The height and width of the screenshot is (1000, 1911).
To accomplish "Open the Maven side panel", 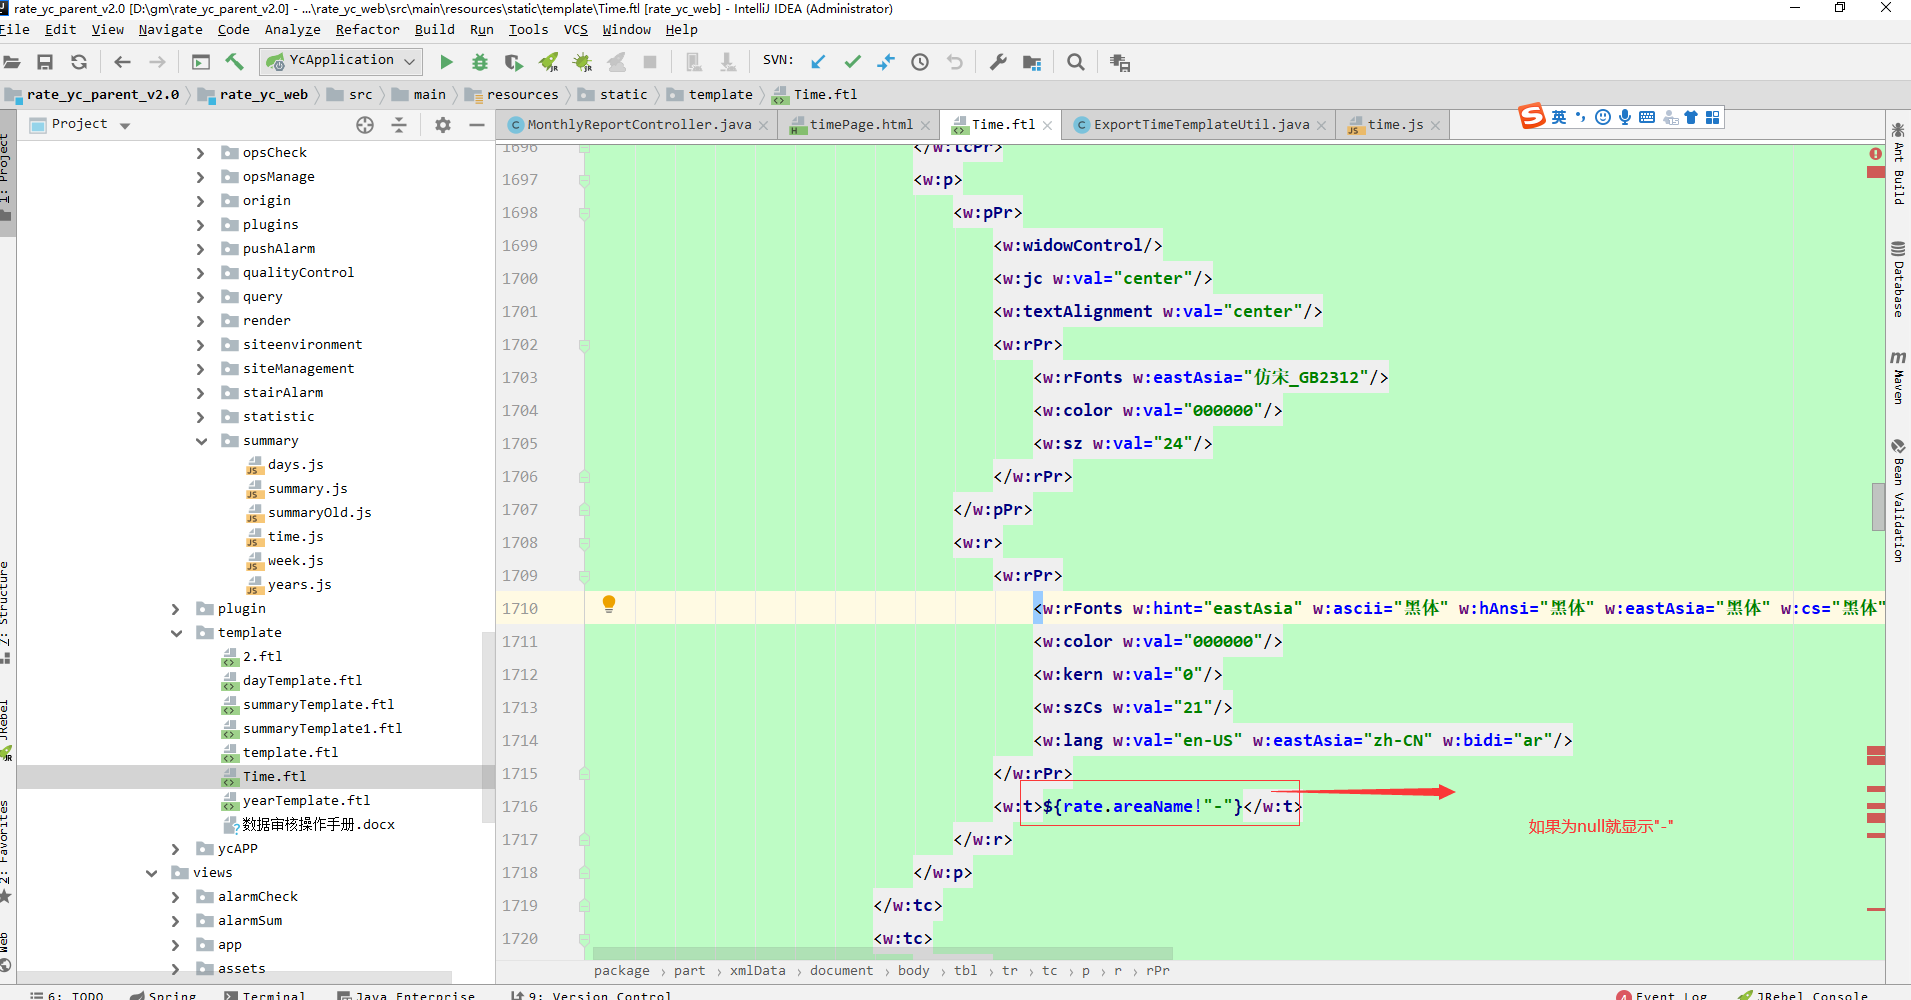I will pos(1898,377).
